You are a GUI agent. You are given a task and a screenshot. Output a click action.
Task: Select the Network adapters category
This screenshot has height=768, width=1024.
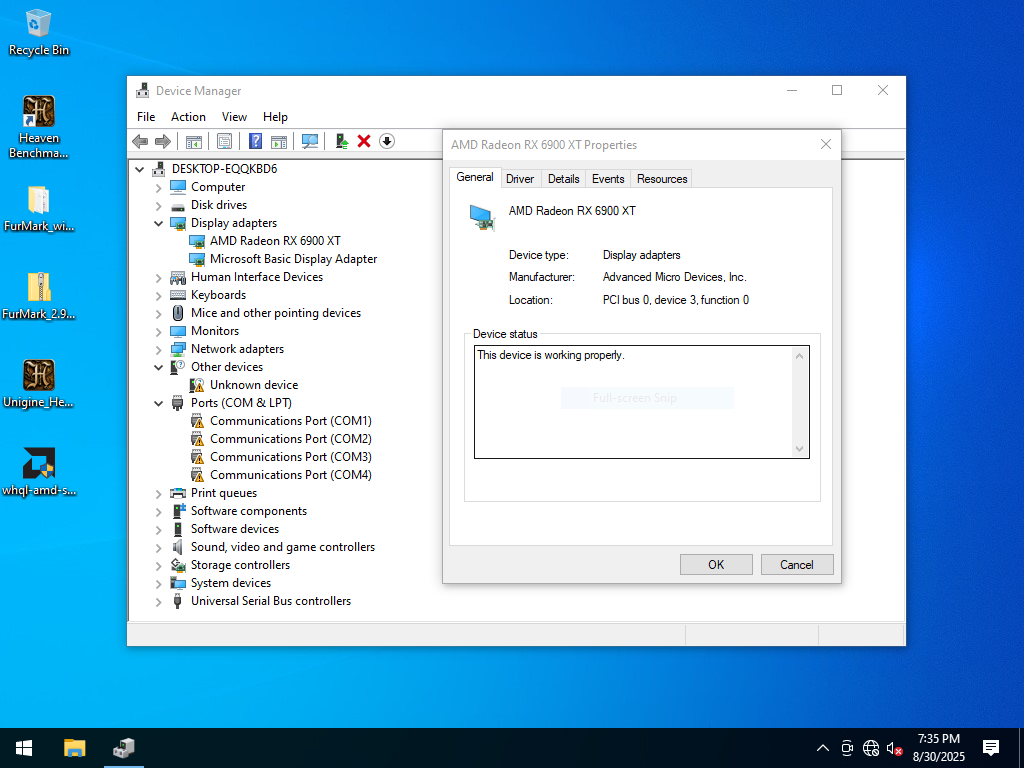(x=237, y=349)
